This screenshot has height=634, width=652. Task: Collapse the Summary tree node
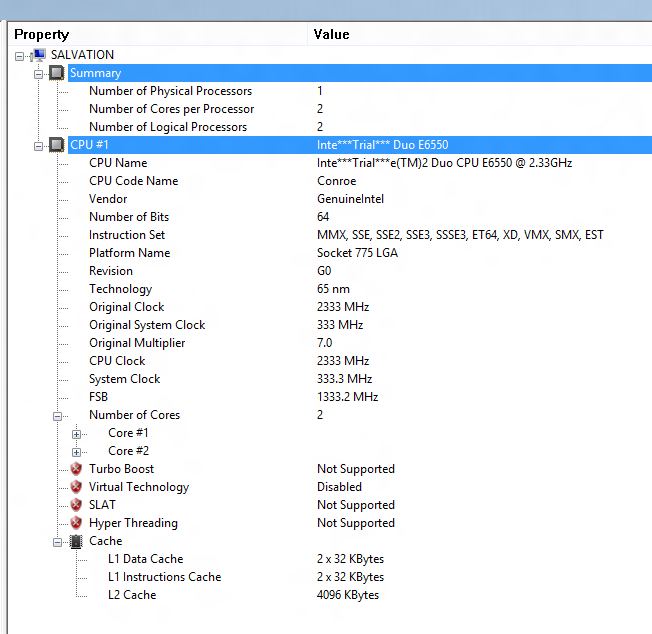[x=38, y=74]
